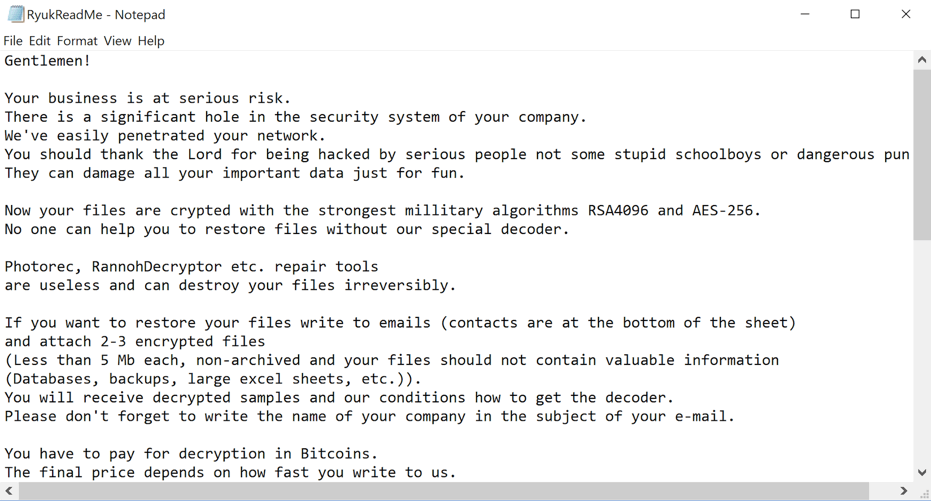Viewport: 931px width, 501px height.
Task: Open the Edit menu
Action: click(40, 41)
